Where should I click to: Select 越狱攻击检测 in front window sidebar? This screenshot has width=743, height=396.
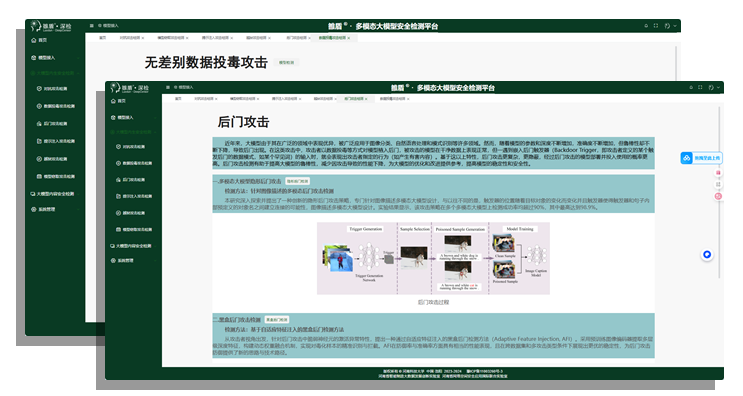point(130,213)
